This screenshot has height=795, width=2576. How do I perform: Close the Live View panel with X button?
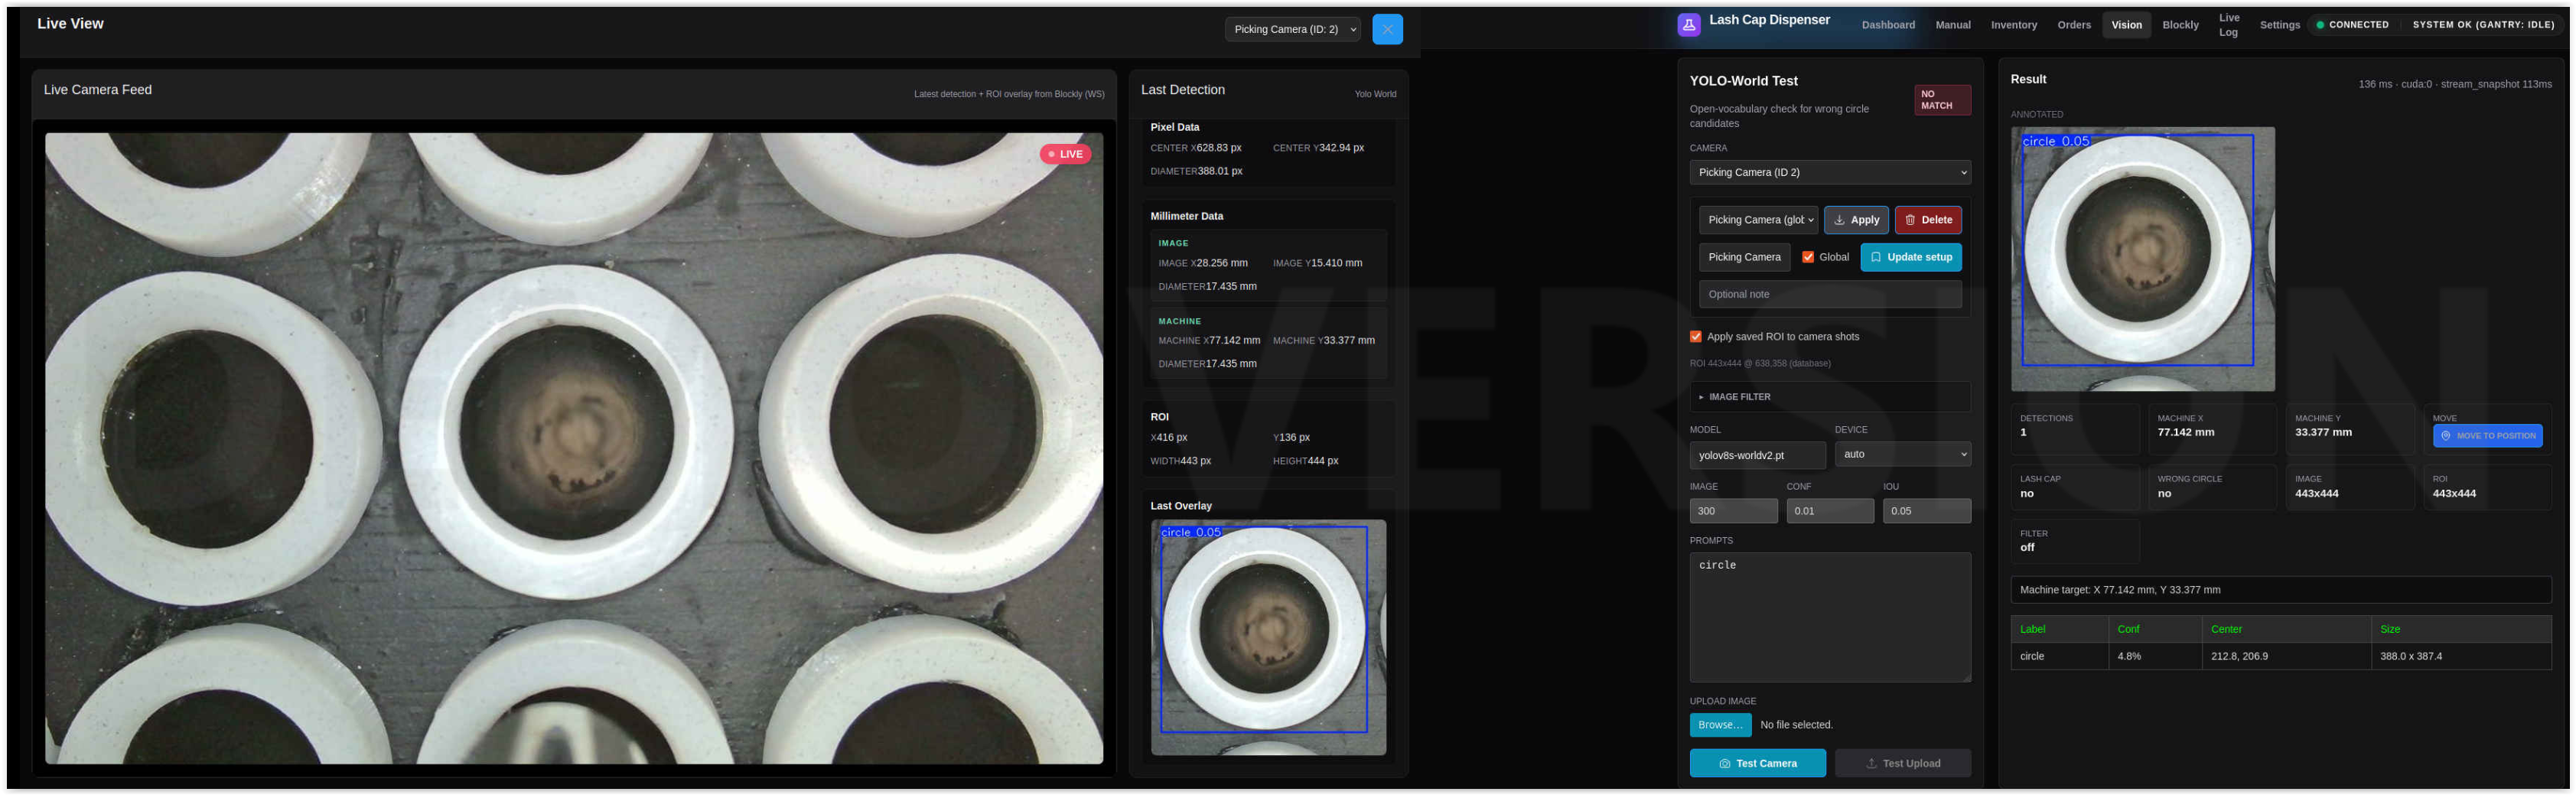click(x=1387, y=29)
